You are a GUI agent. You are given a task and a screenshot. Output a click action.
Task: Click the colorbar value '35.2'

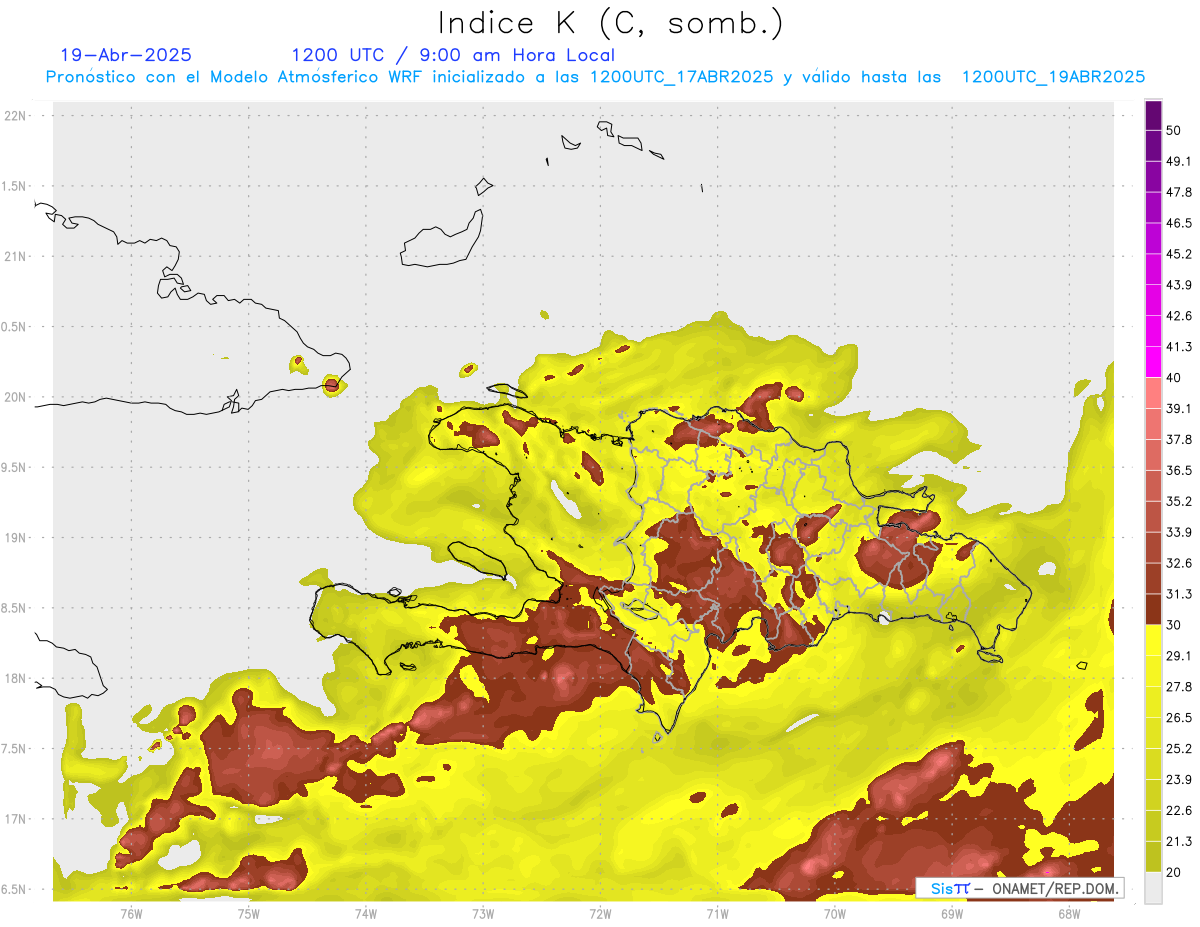[x=1178, y=501]
